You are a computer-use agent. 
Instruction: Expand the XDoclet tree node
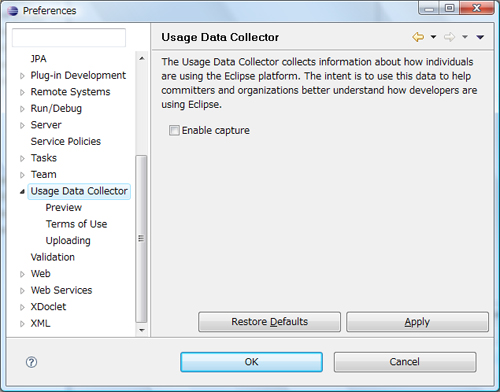(x=22, y=307)
